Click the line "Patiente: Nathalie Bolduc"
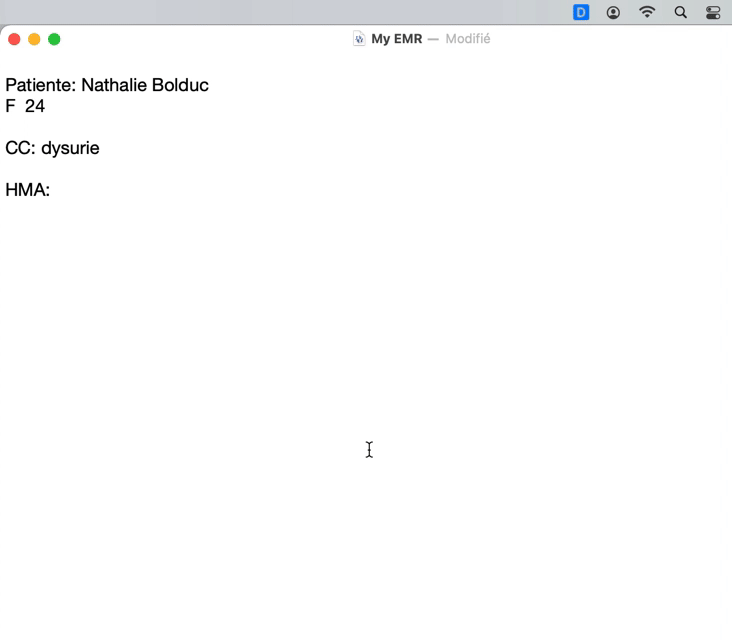The image size is (732, 640). [107, 85]
